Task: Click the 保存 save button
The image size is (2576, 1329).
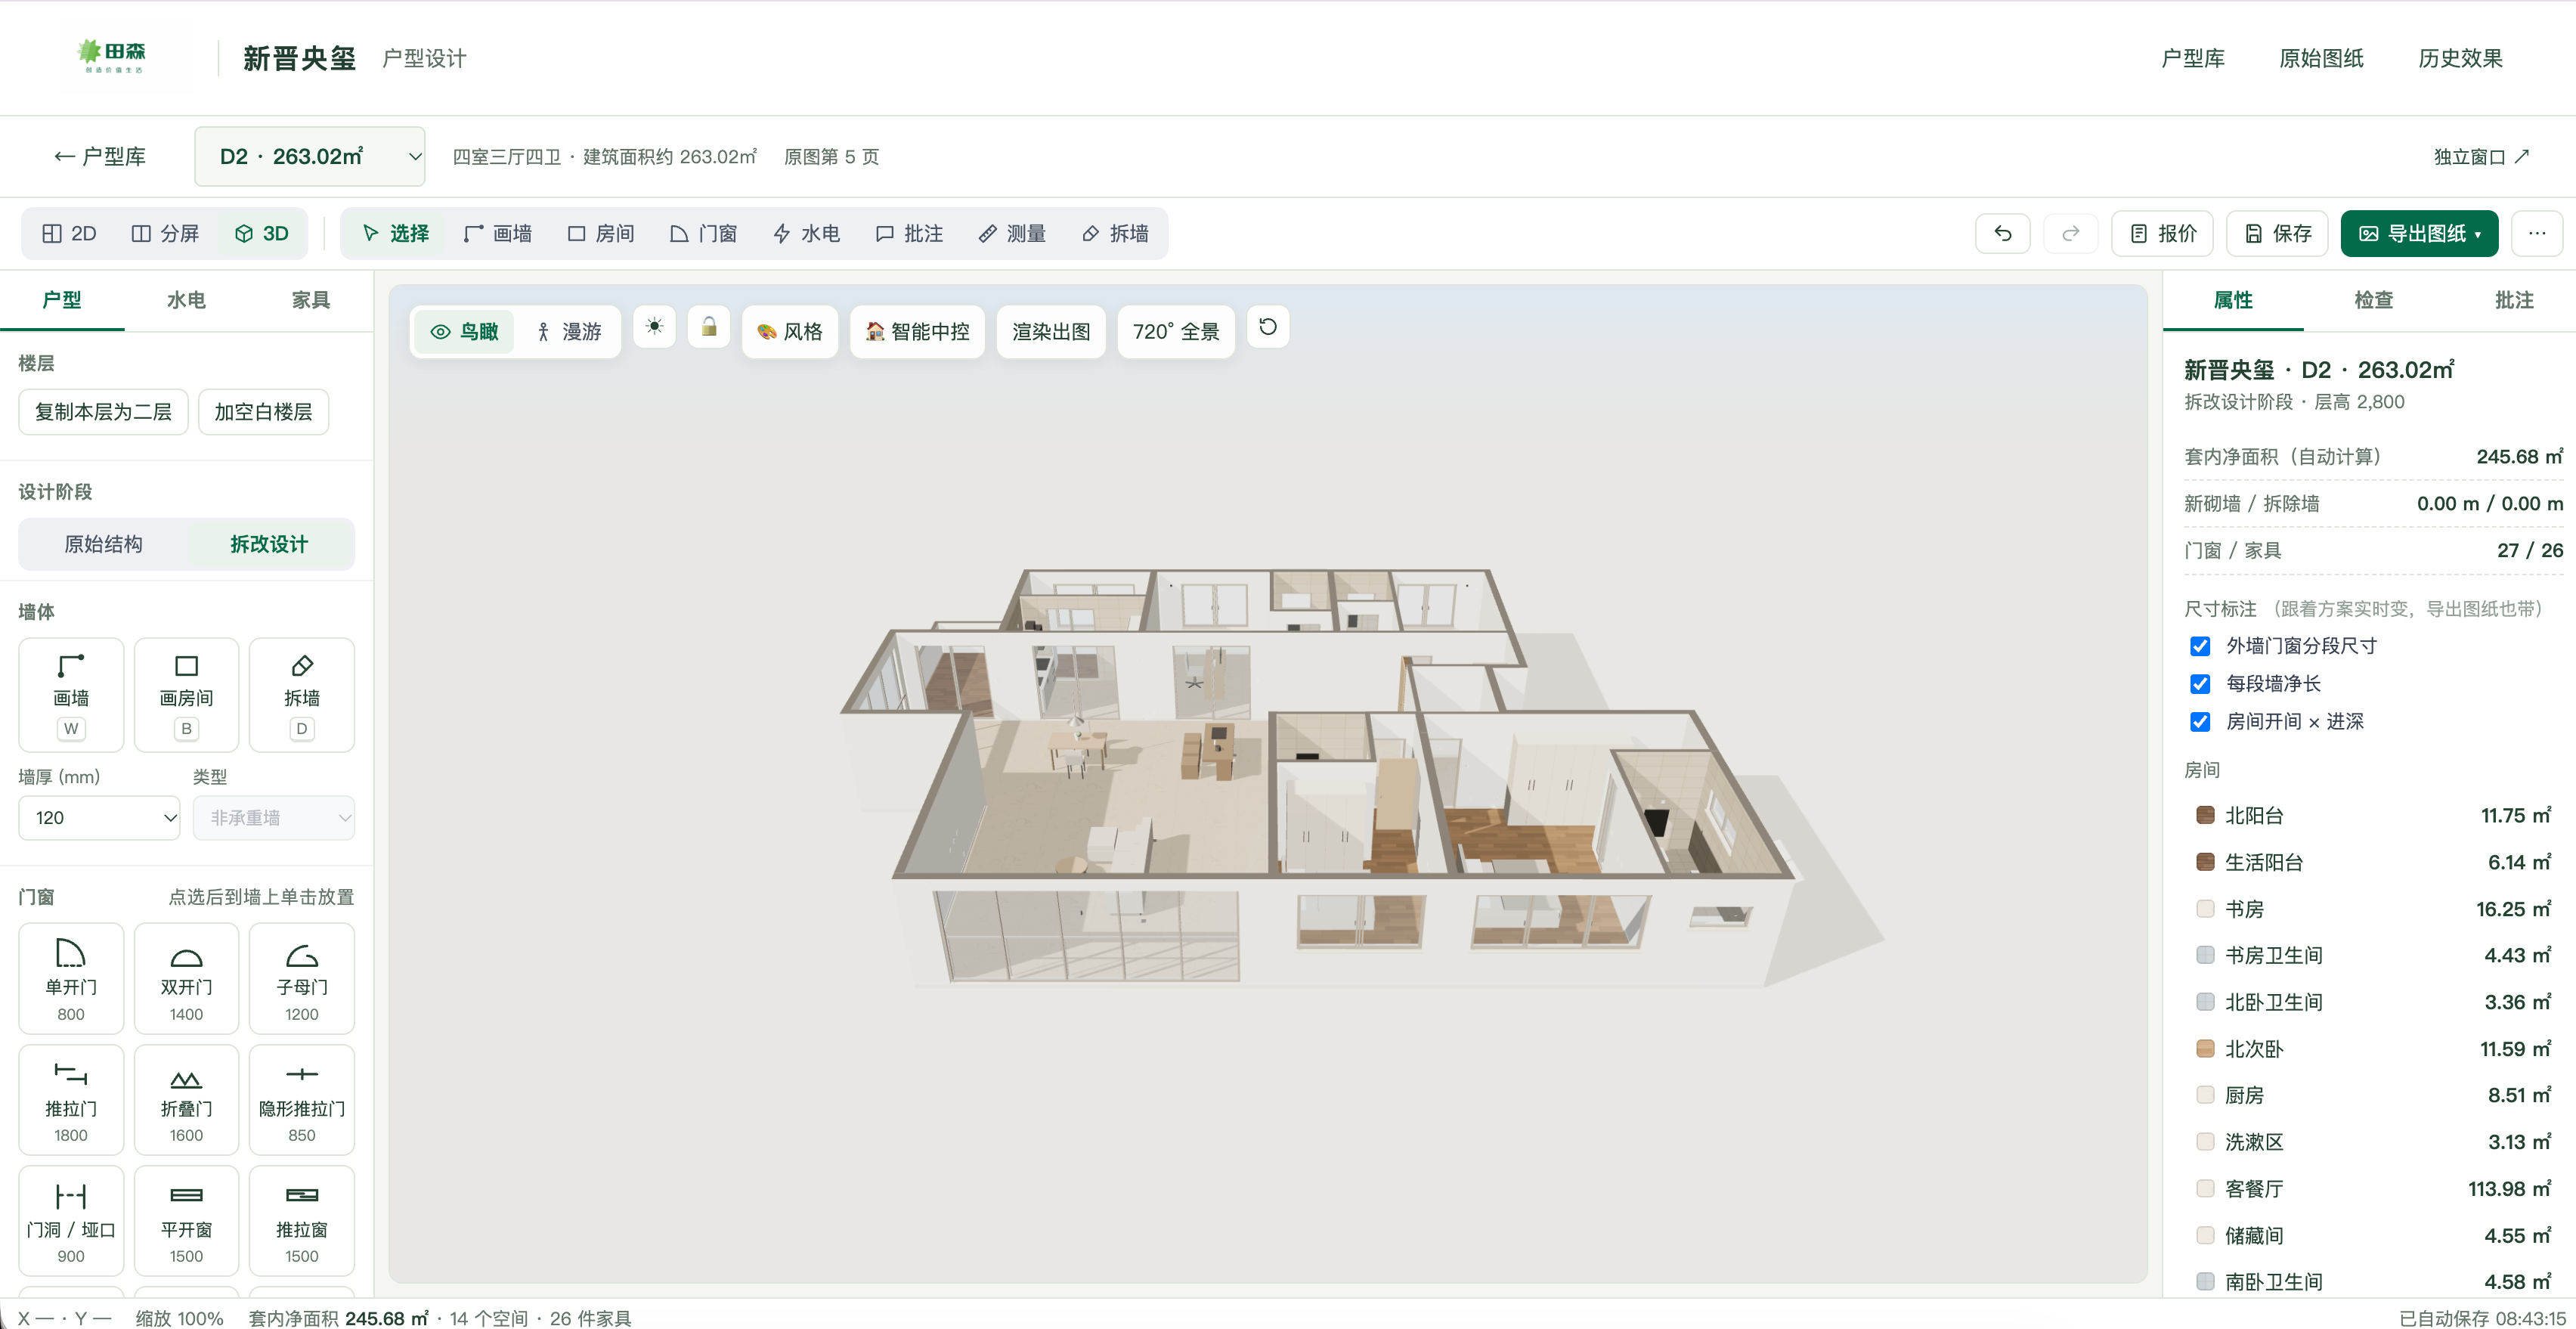Action: click(2278, 233)
